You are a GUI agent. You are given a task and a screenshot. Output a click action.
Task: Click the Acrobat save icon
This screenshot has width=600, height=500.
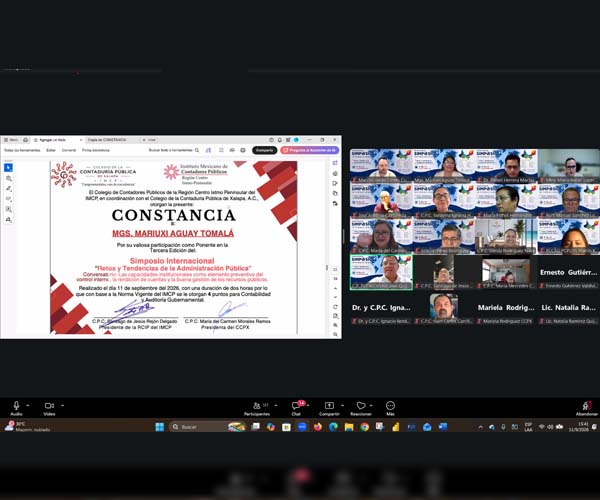click(221, 150)
